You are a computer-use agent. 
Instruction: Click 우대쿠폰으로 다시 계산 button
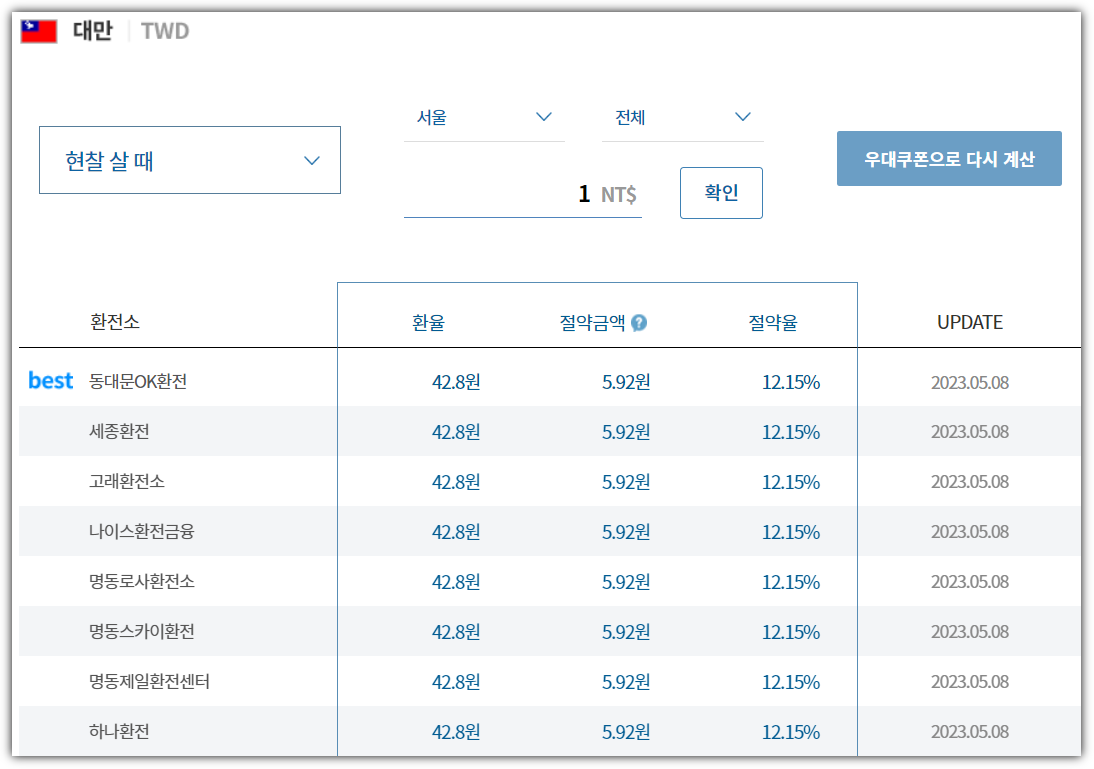pyautogui.click(x=949, y=158)
